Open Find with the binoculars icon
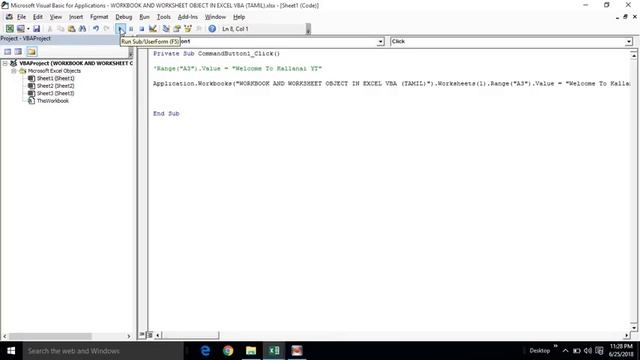The height and width of the screenshot is (360, 640). (x=82, y=29)
